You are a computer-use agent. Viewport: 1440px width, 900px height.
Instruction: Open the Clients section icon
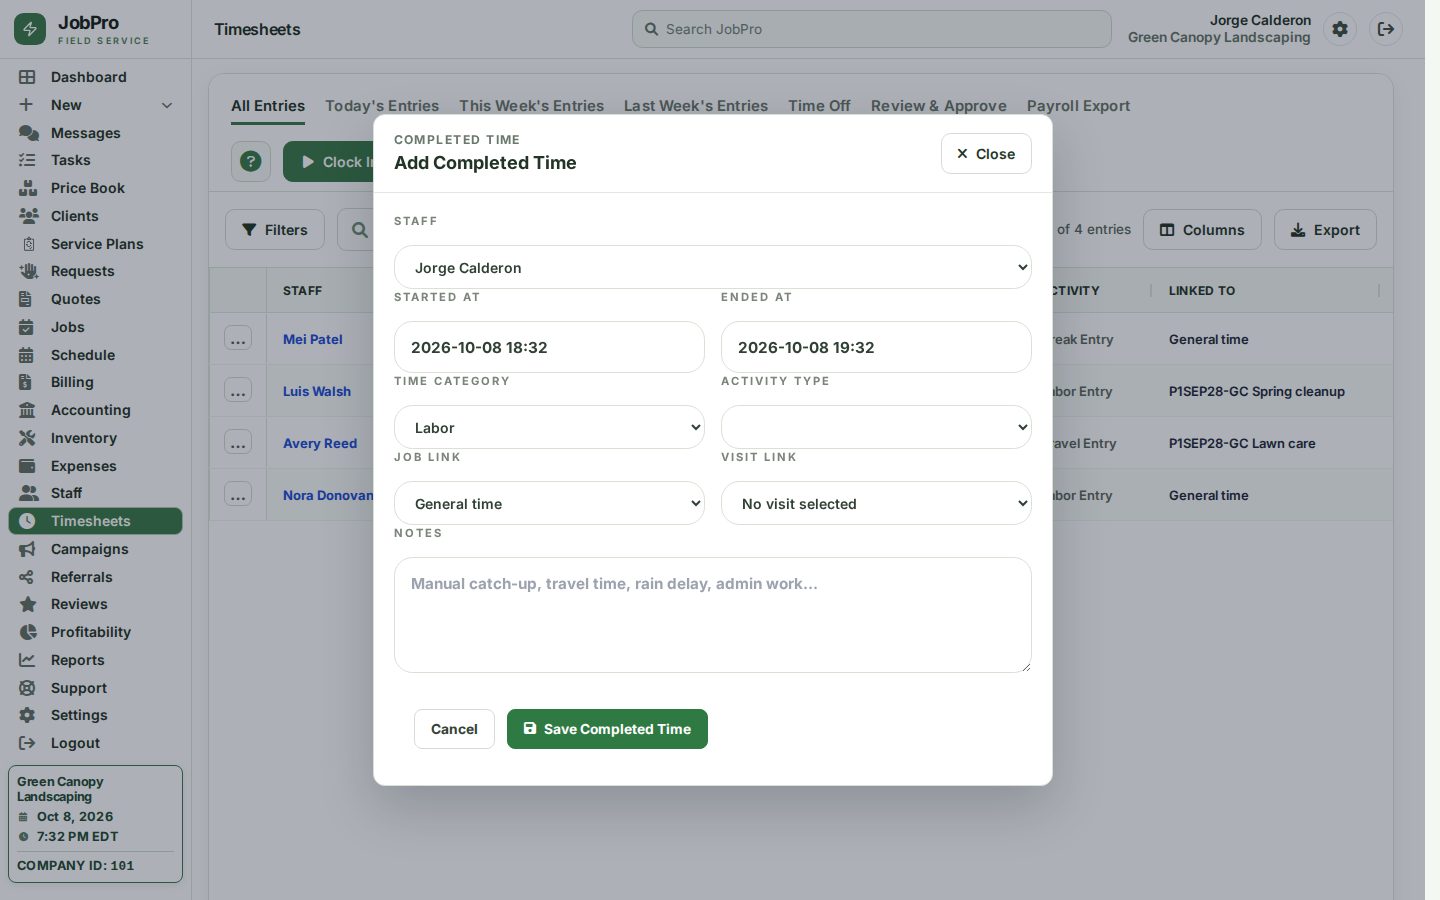pyautogui.click(x=28, y=216)
